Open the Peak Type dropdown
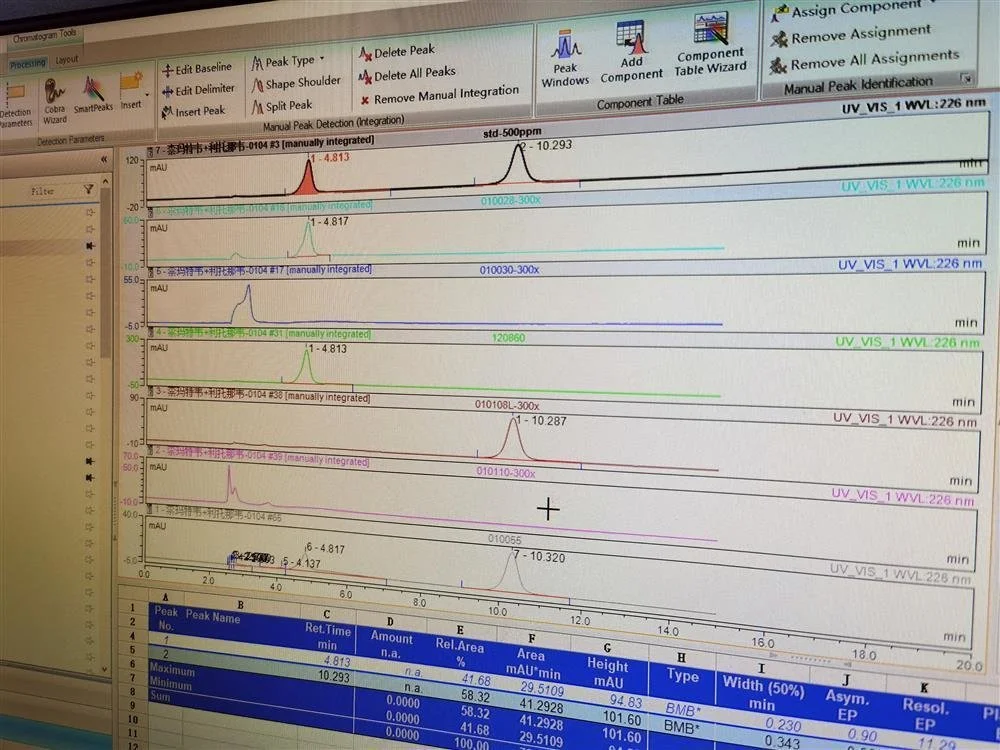 click(288, 62)
